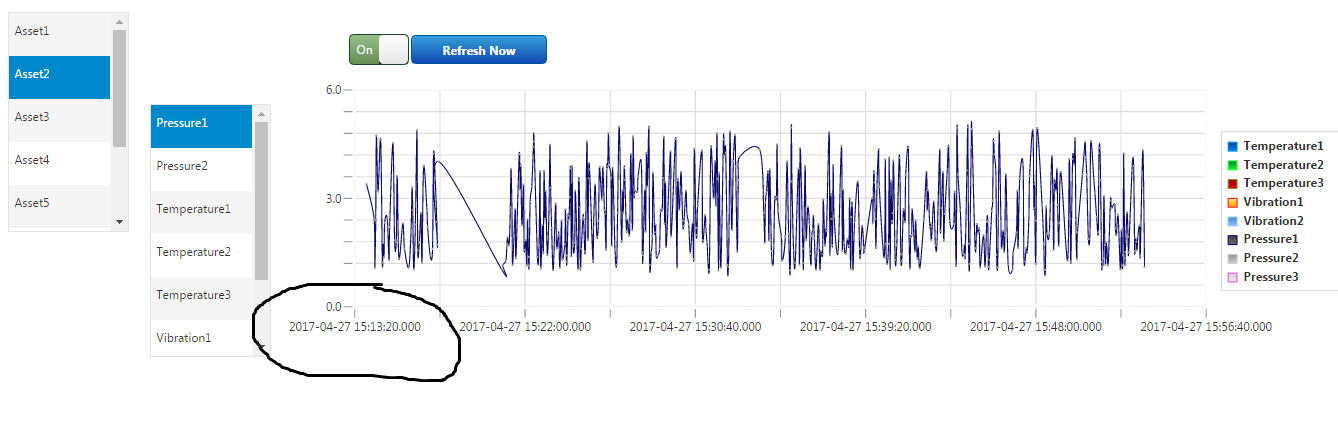Click the 15:22:00.000 x-axis label
The height and width of the screenshot is (426, 1338).
pos(525,326)
